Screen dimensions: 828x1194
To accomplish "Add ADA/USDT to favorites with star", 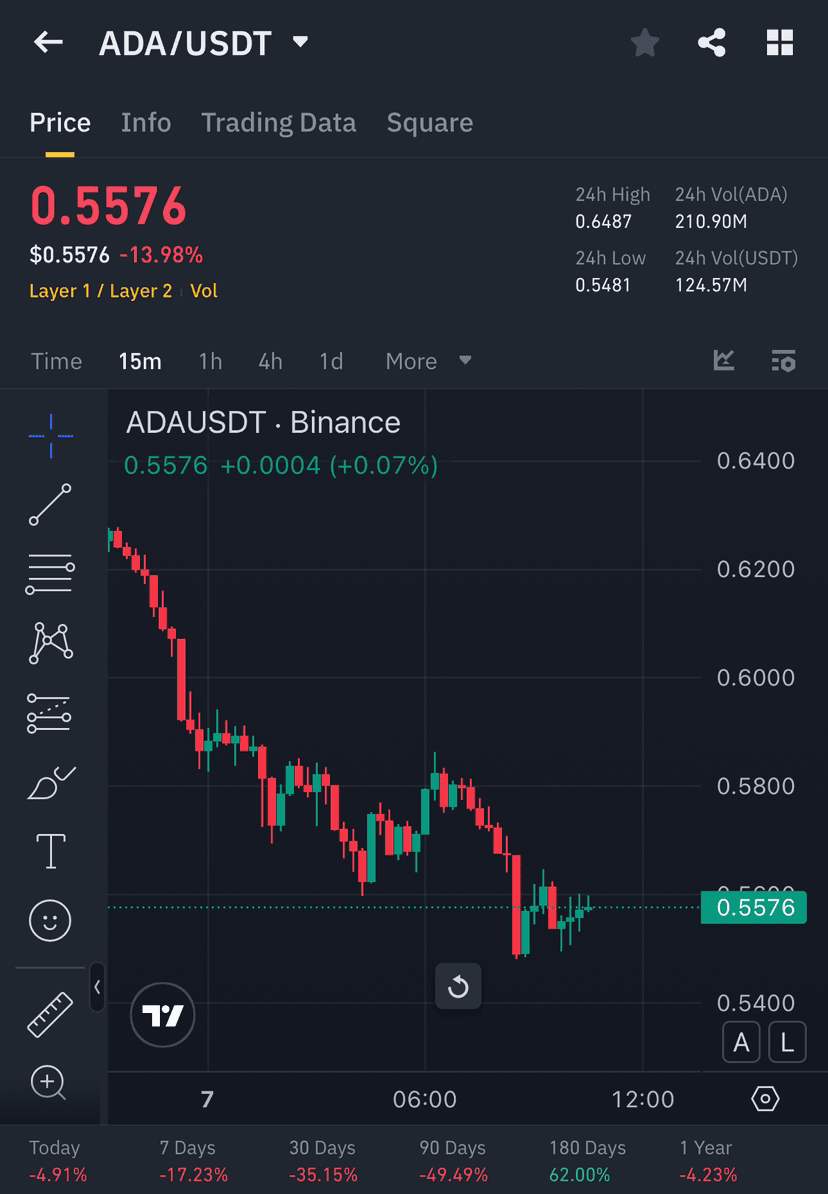I will (x=644, y=43).
